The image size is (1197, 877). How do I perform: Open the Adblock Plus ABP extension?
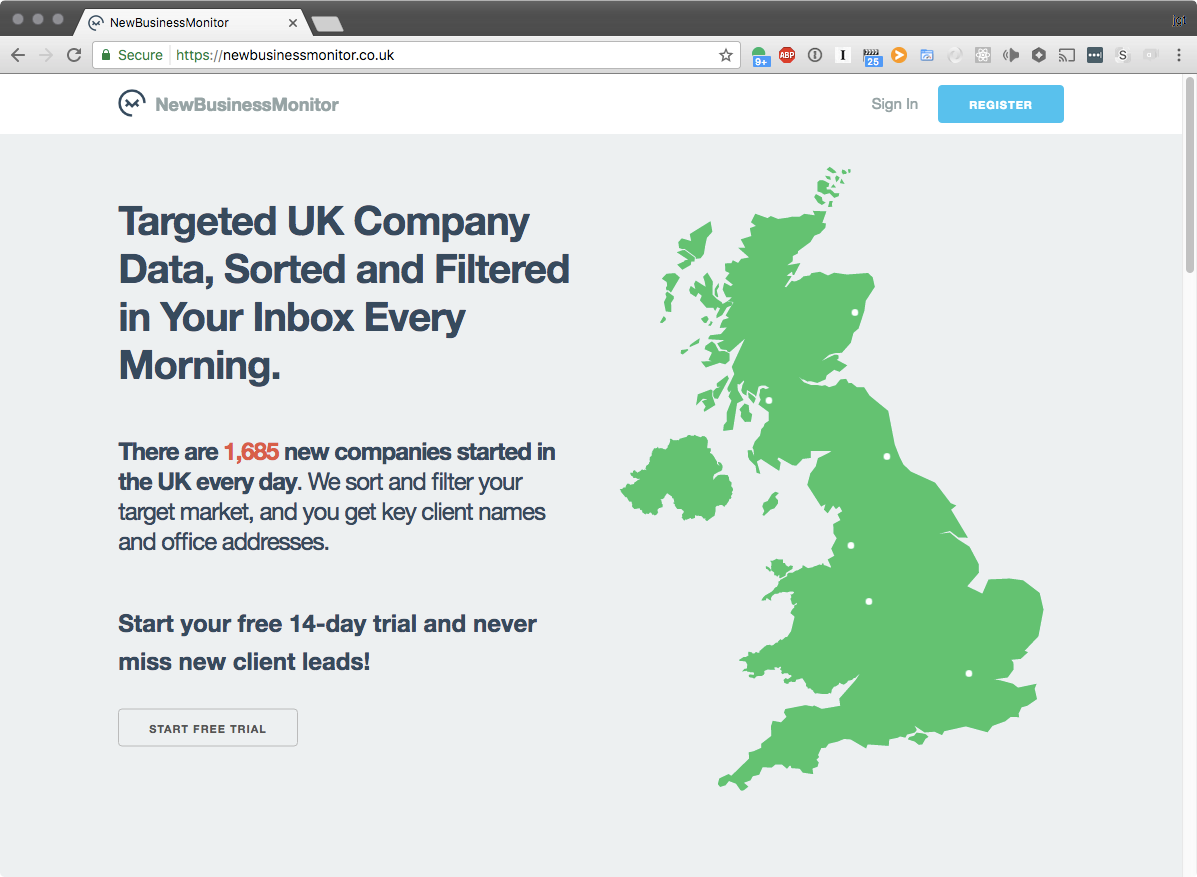point(787,55)
